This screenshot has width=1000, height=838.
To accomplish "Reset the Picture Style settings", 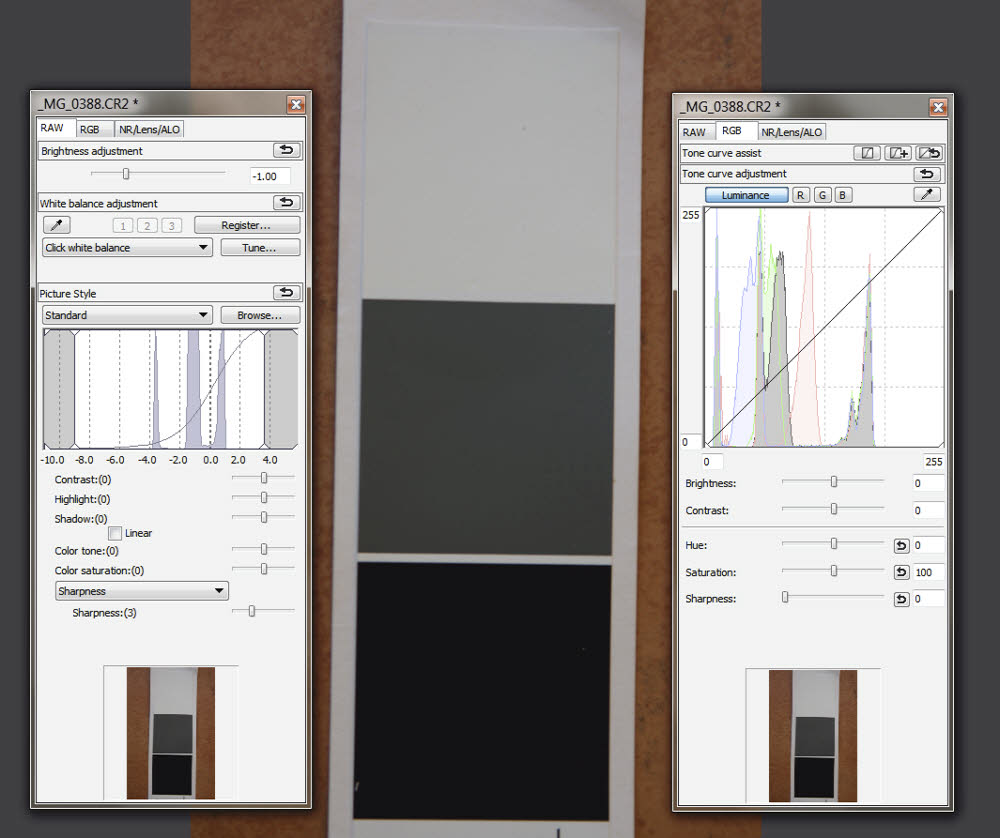I will [x=286, y=293].
